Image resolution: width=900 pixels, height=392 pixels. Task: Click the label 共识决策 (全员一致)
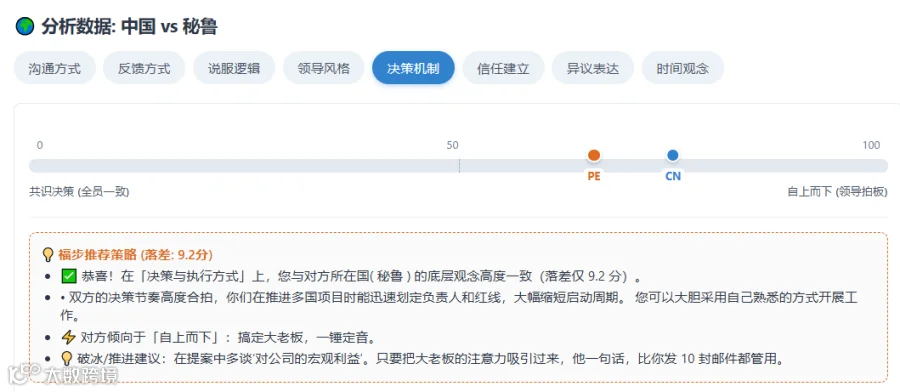click(x=79, y=192)
